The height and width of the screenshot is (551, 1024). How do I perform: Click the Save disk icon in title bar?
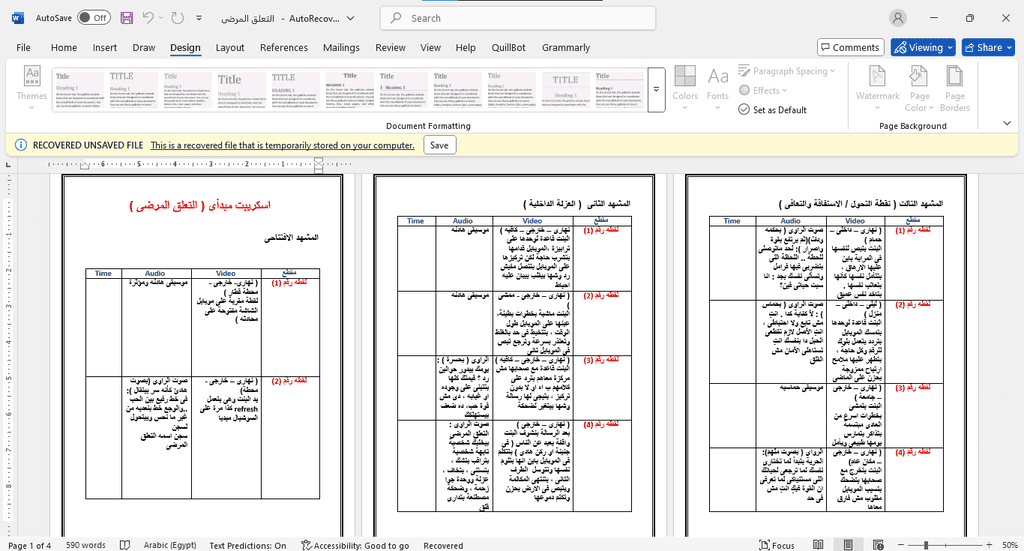pos(126,18)
